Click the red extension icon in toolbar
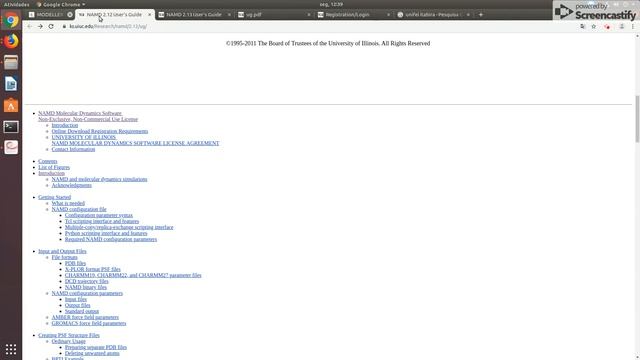This screenshot has height=360, width=640. coord(607,26)
